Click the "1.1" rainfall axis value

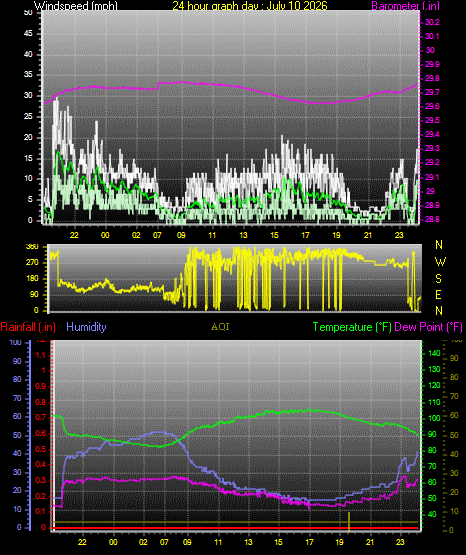pyautogui.click(x=41, y=355)
